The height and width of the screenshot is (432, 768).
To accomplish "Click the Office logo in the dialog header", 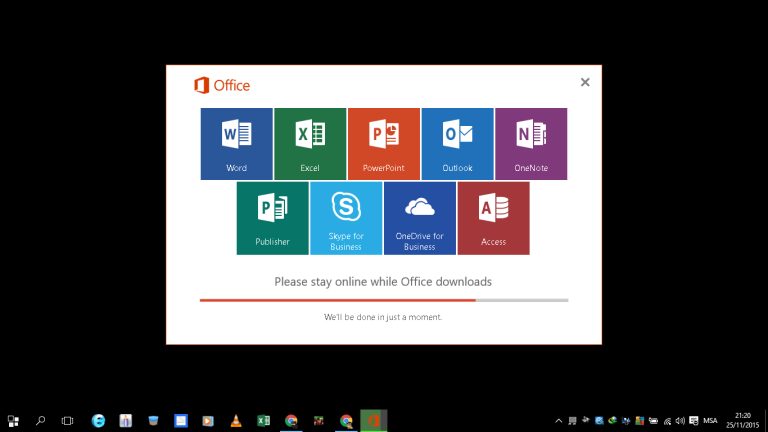I will click(222, 85).
